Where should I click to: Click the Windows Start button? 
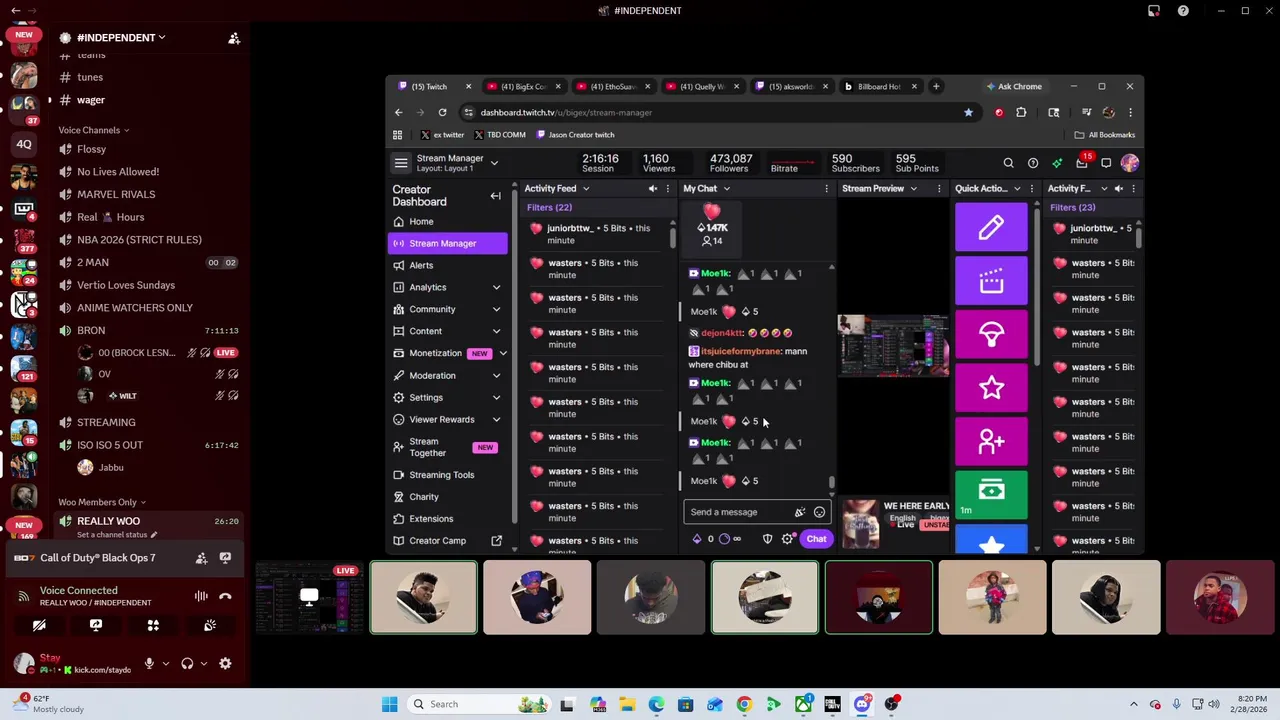click(x=390, y=704)
